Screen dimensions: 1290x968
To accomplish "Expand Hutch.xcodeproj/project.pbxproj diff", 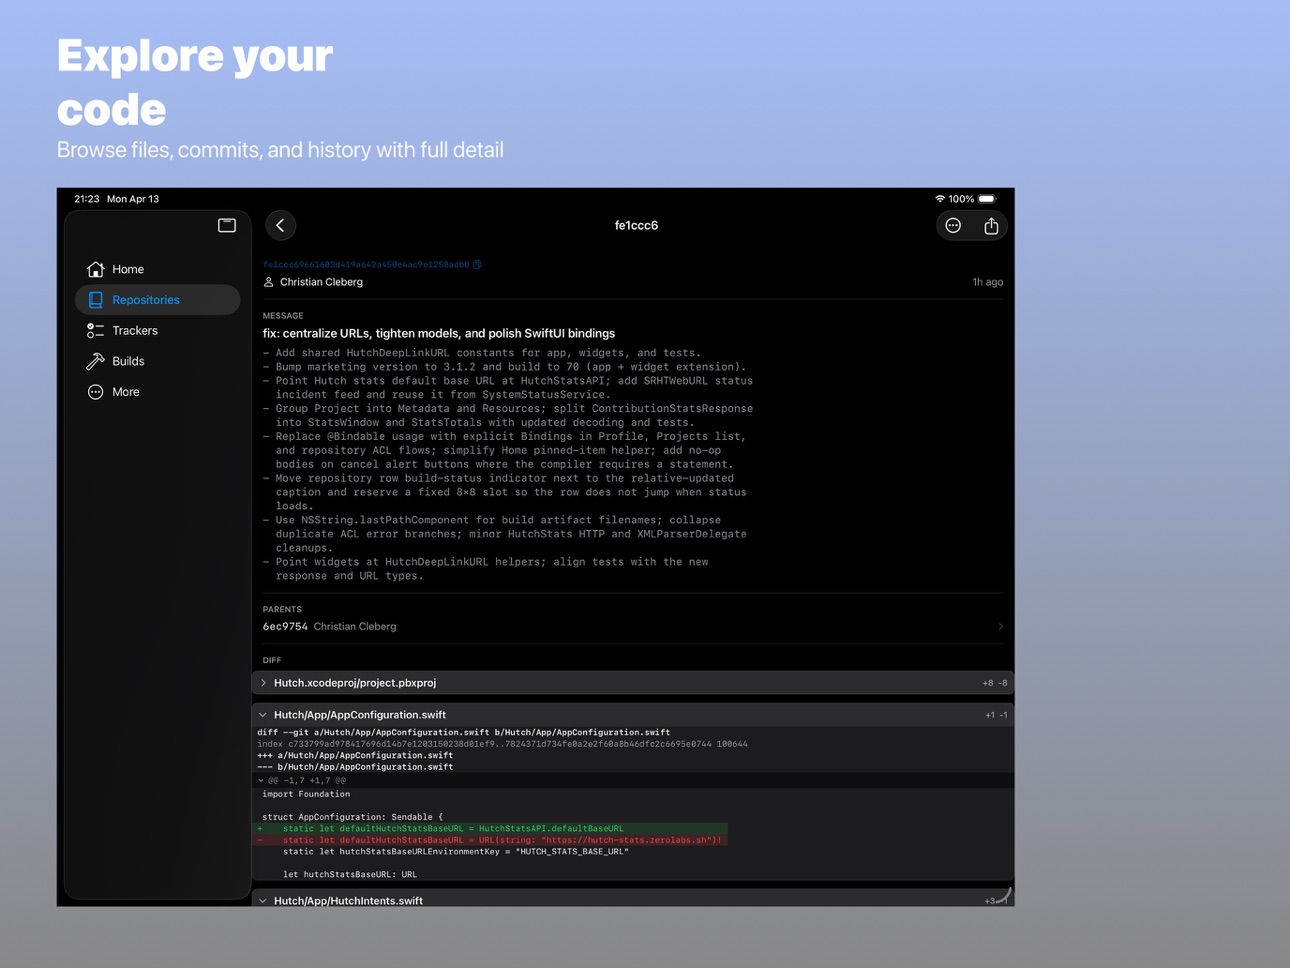I will tap(633, 683).
